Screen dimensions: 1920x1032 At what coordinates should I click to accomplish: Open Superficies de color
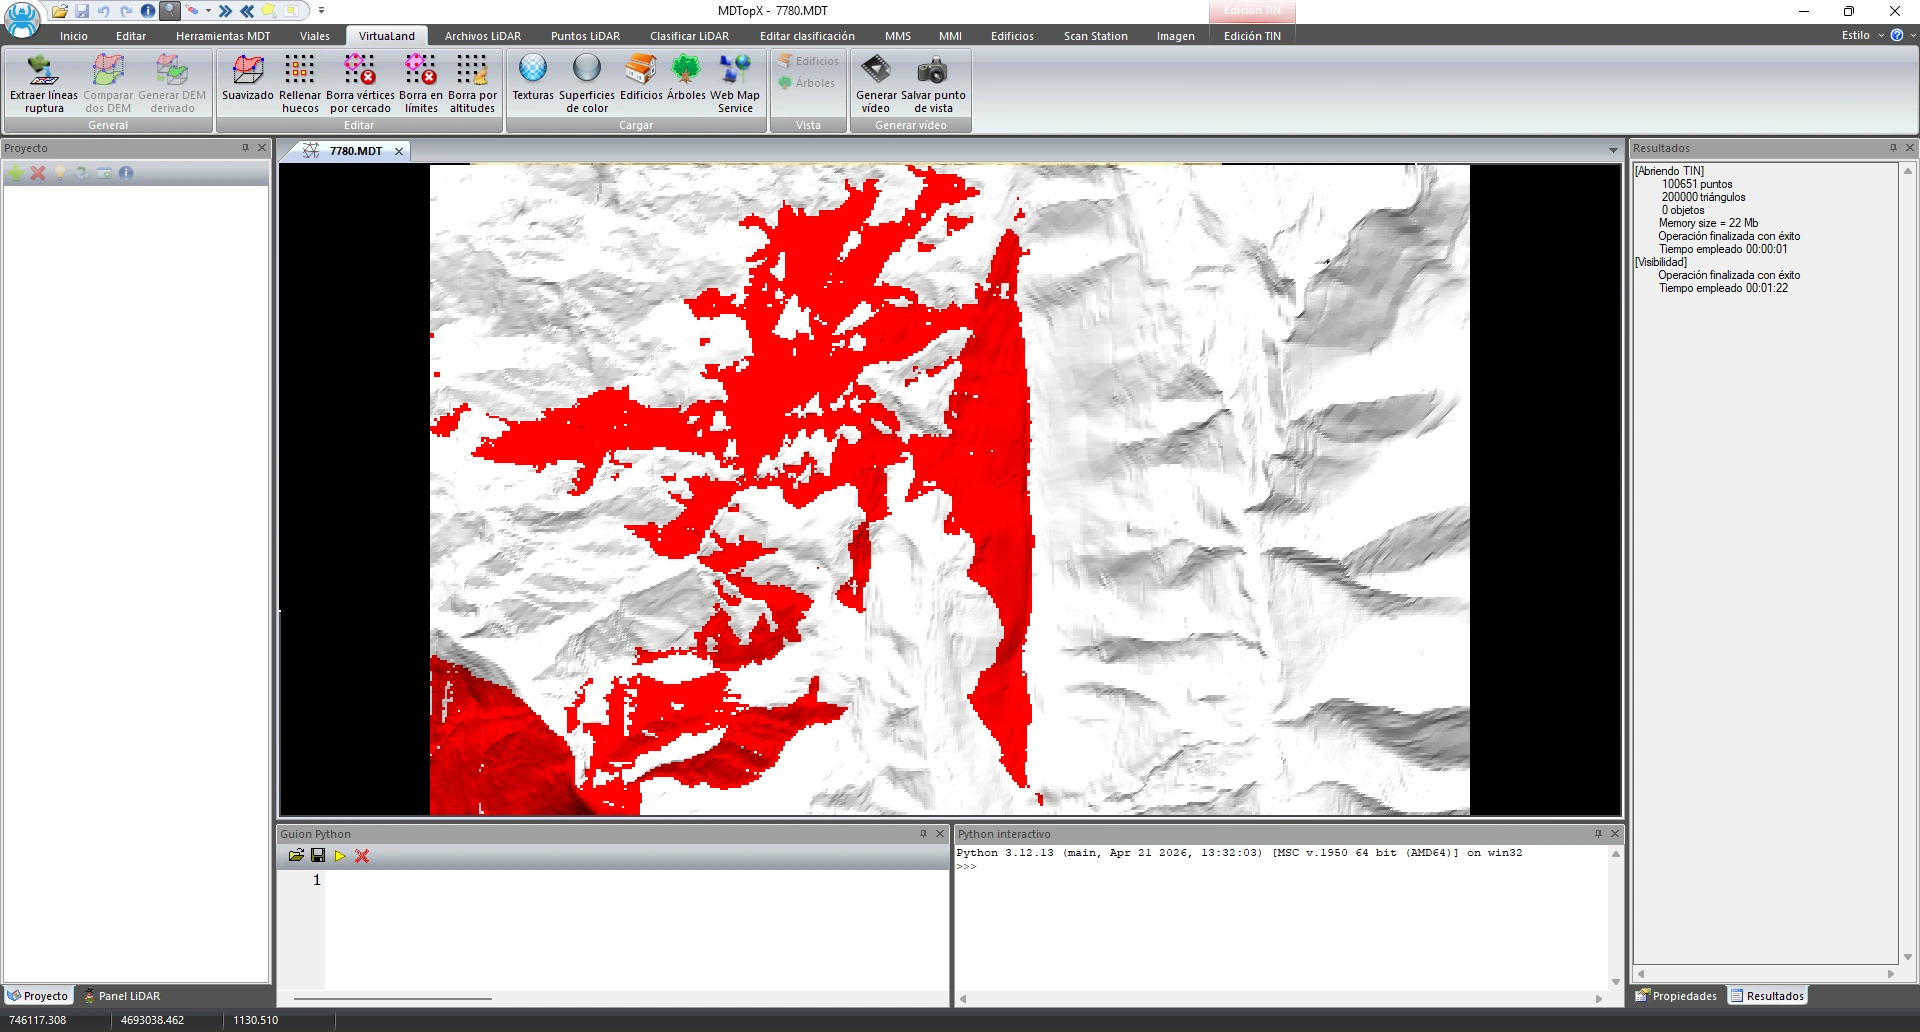[587, 84]
